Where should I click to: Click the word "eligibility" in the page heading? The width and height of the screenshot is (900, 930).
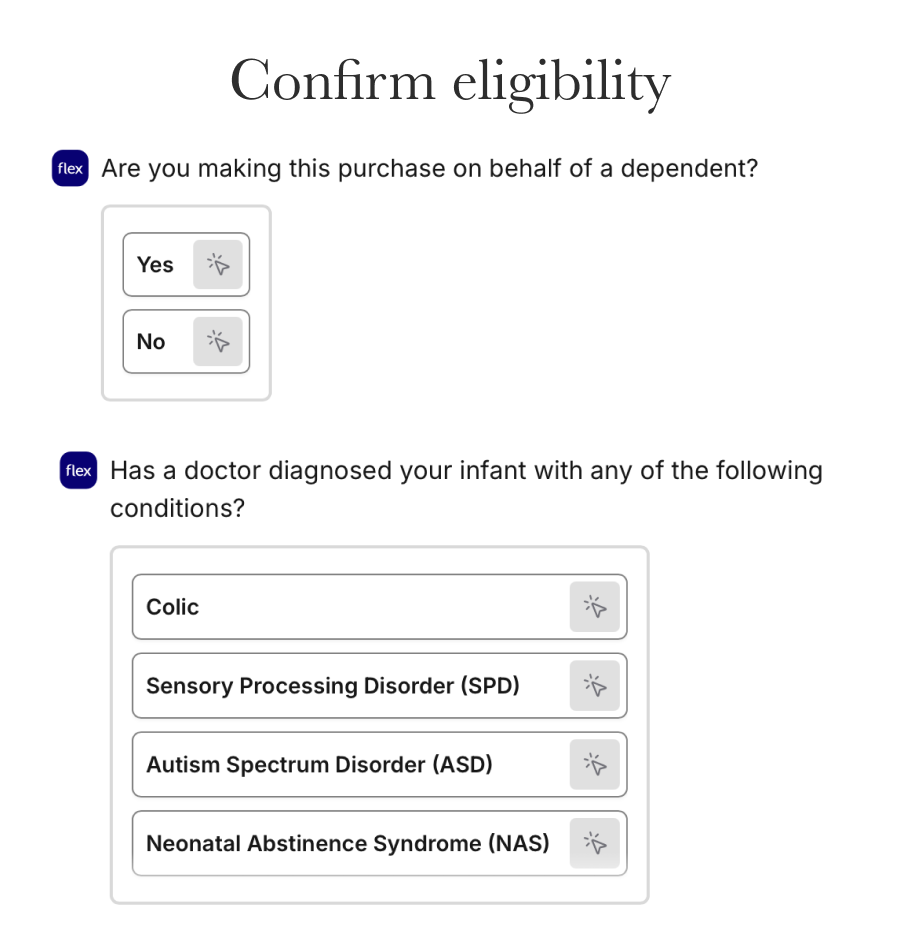(560, 83)
